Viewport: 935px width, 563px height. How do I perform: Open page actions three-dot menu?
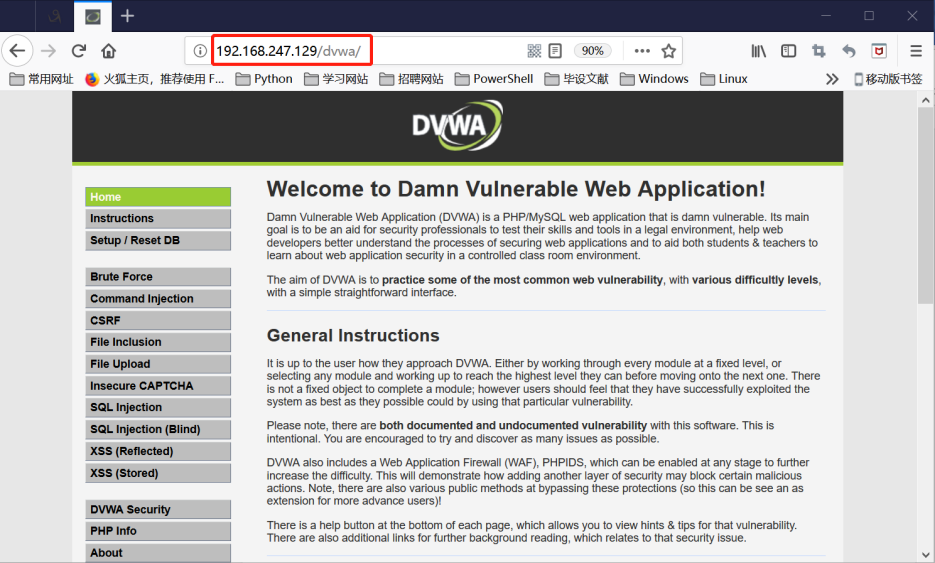tap(642, 51)
